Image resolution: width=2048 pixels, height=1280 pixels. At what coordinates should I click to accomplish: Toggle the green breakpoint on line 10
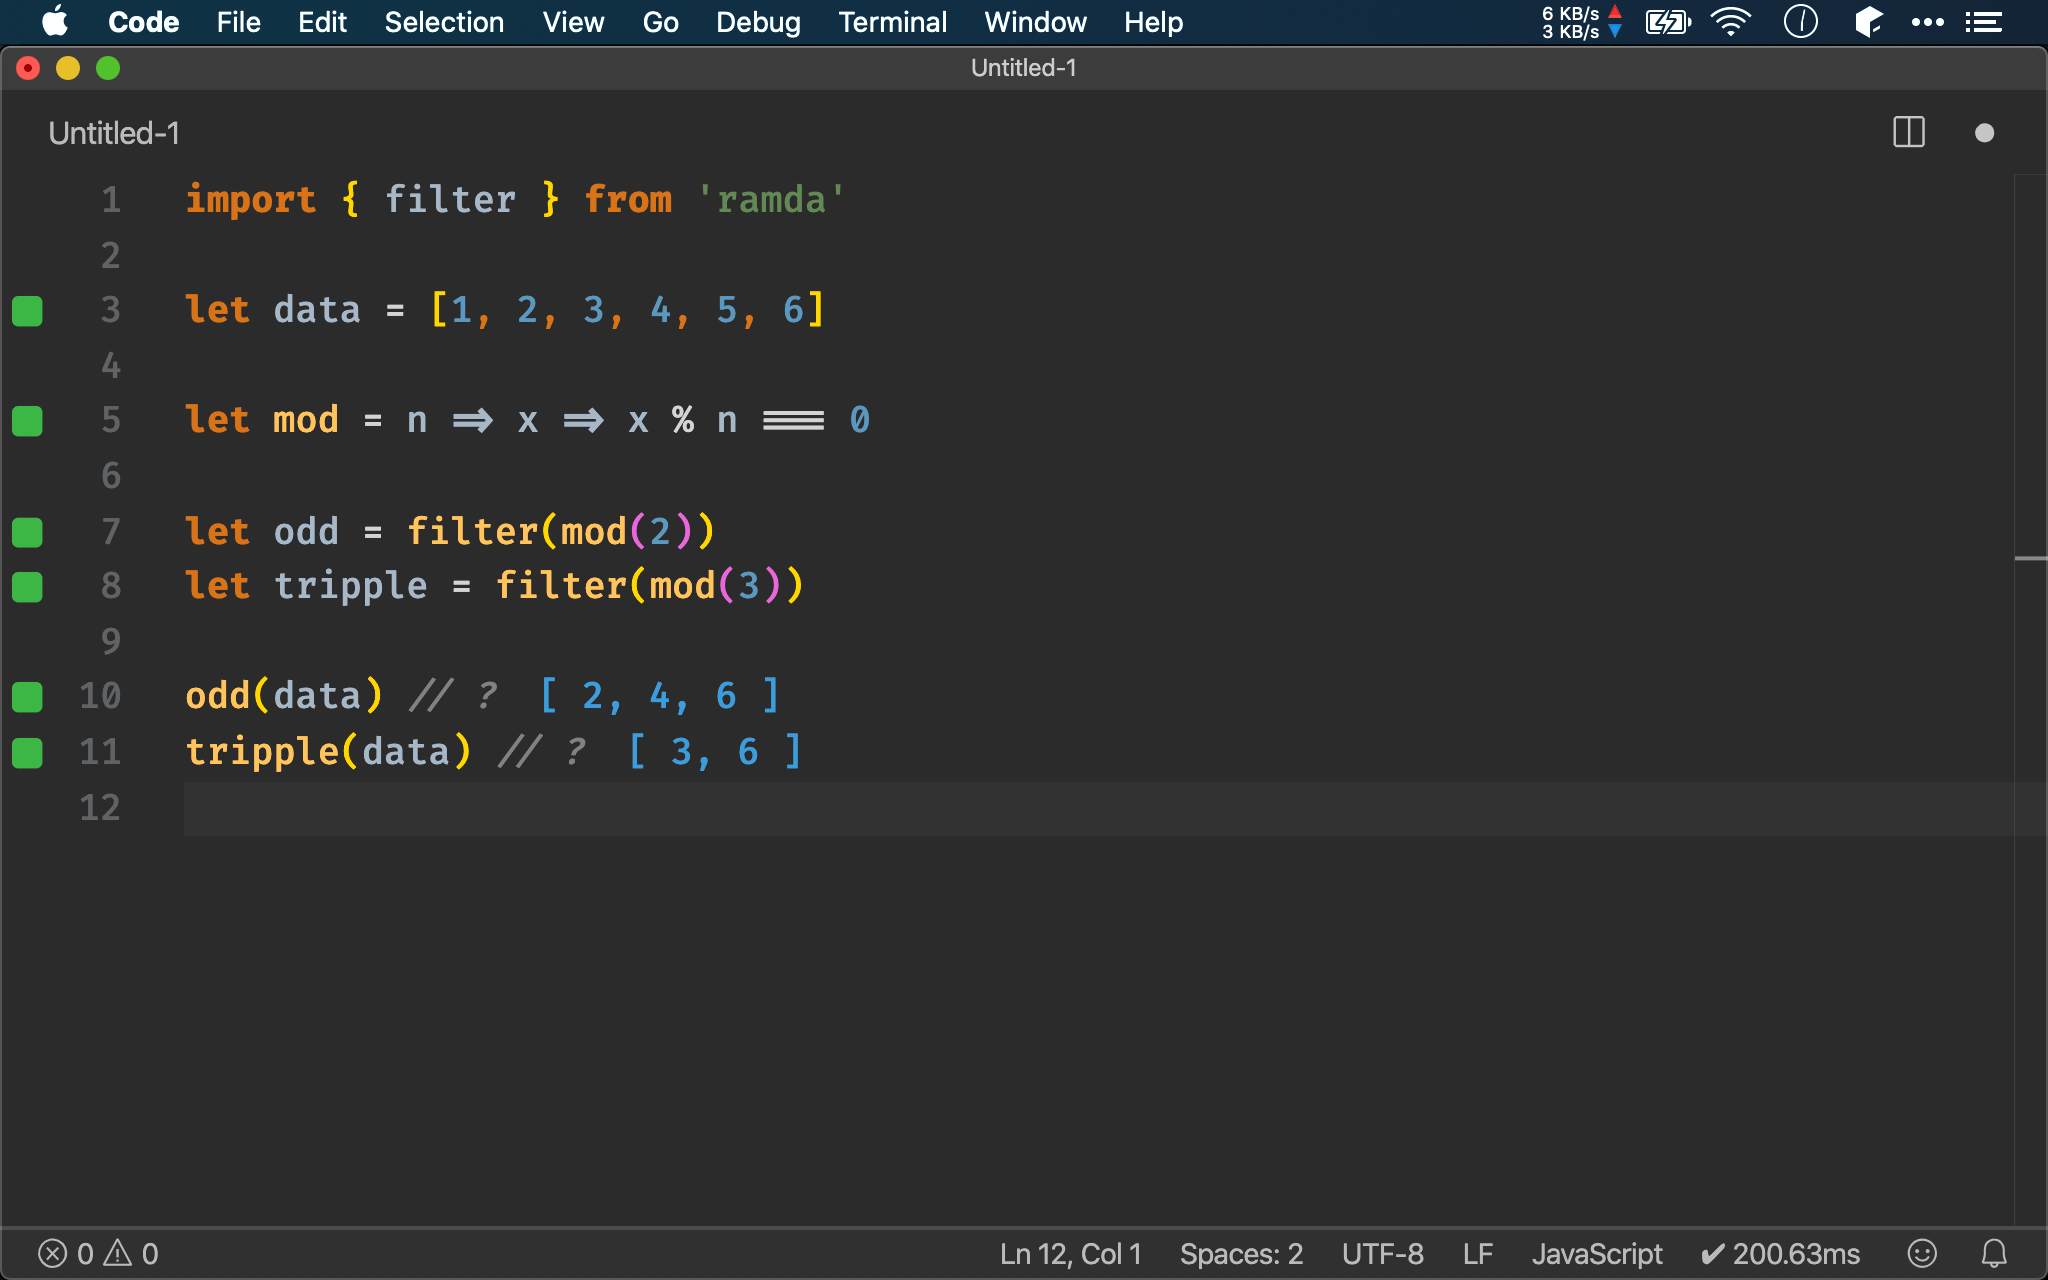click(27, 695)
